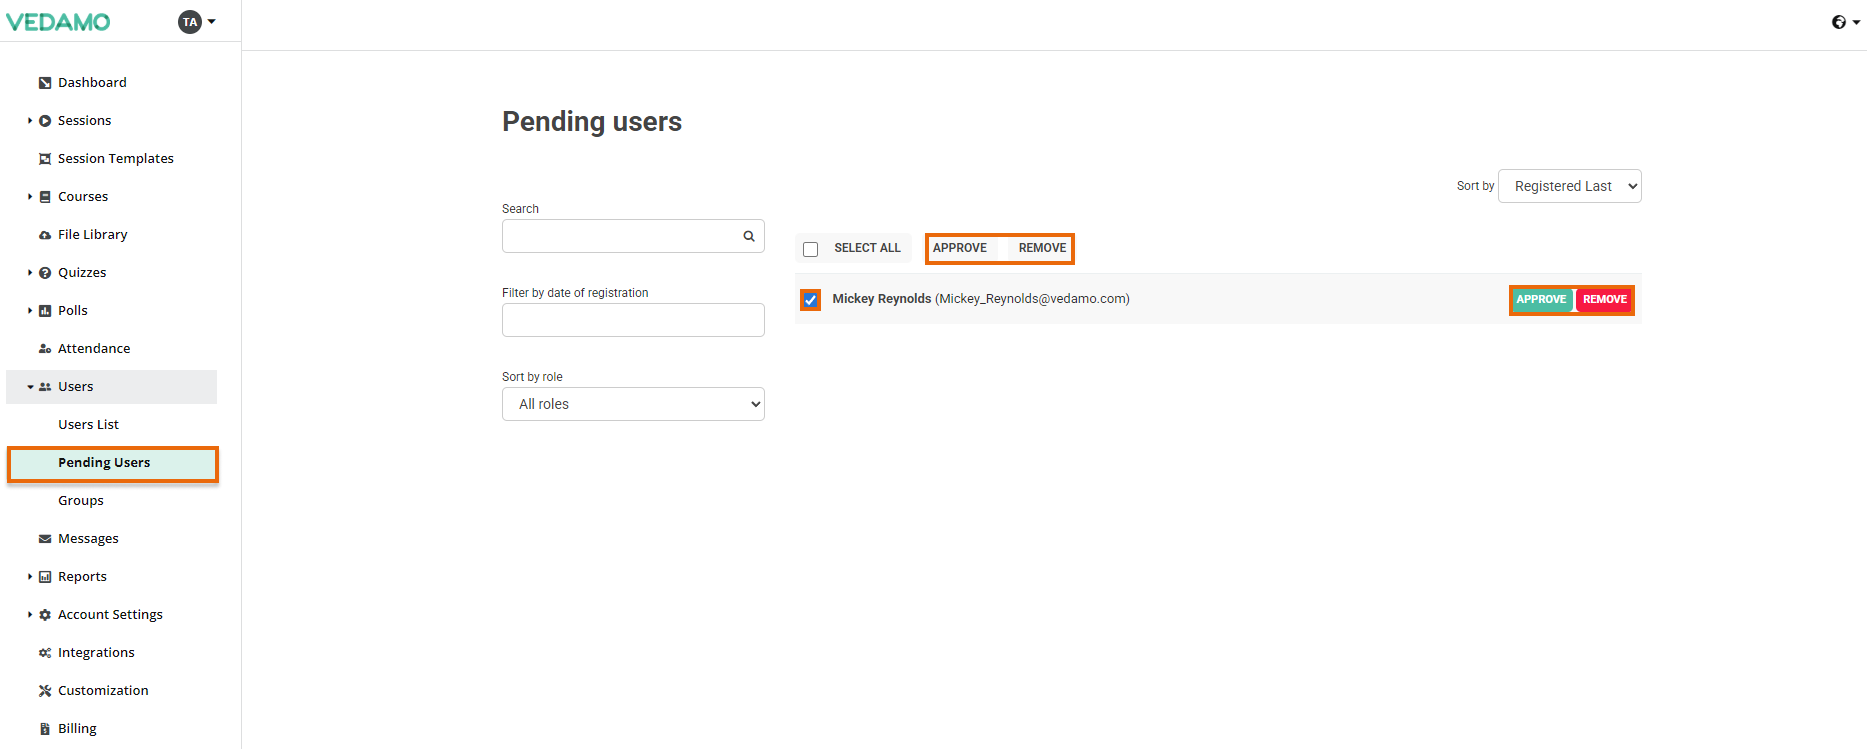Open Attendance menu item
Screen dimensions: 1867x749
pyautogui.click(x=94, y=349)
